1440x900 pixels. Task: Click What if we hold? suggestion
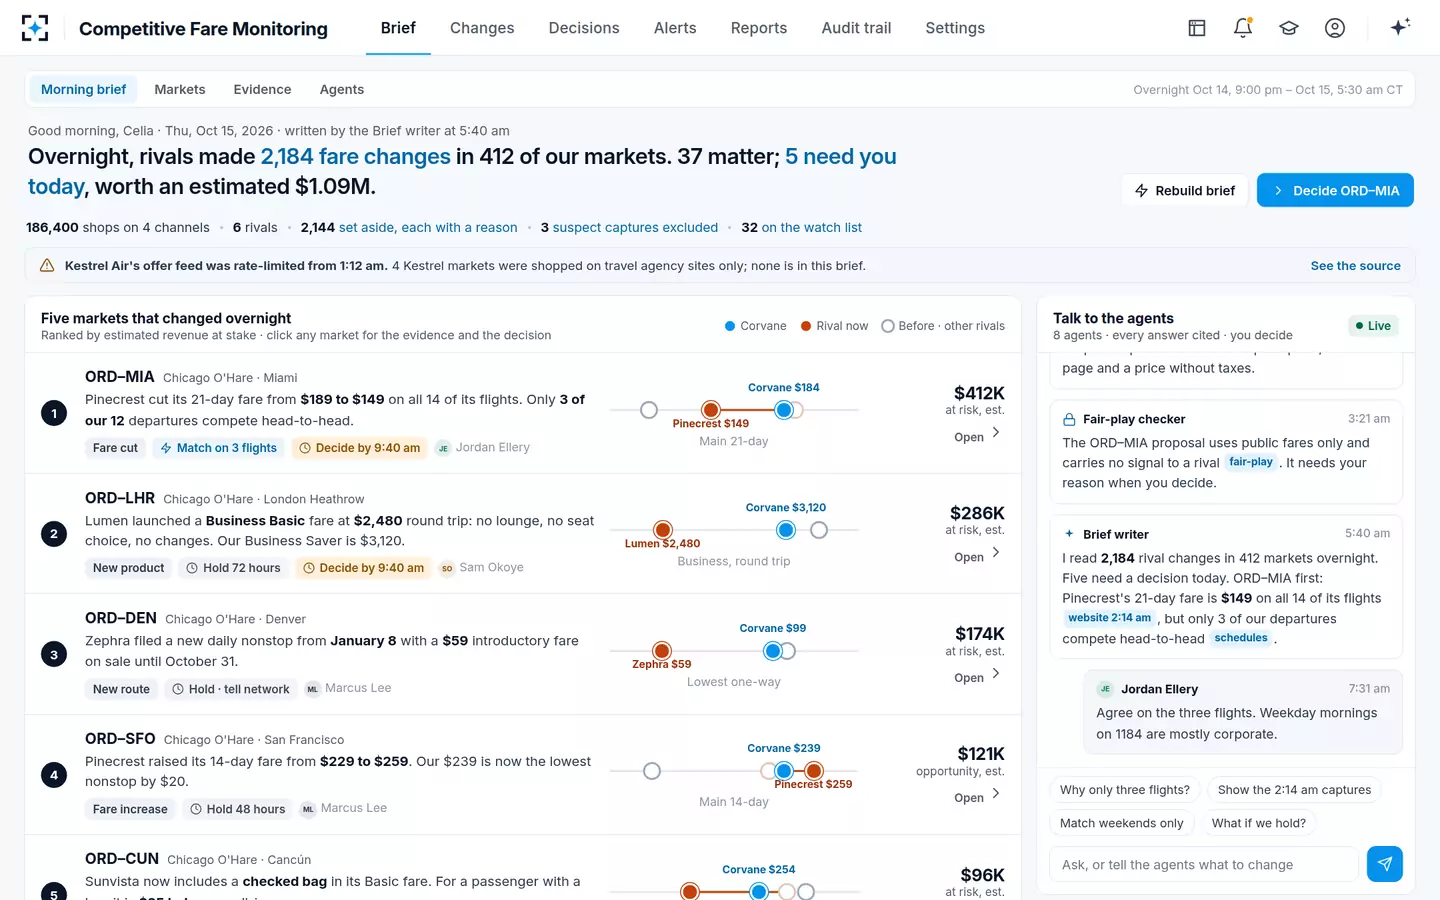tap(1259, 823)
